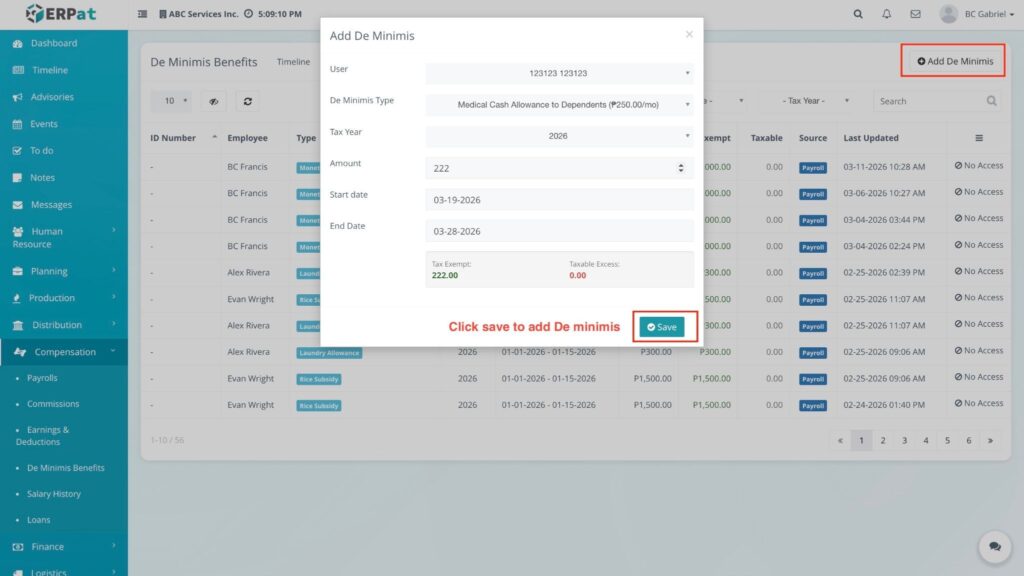Open the chat bubble widget

(994, 546)
